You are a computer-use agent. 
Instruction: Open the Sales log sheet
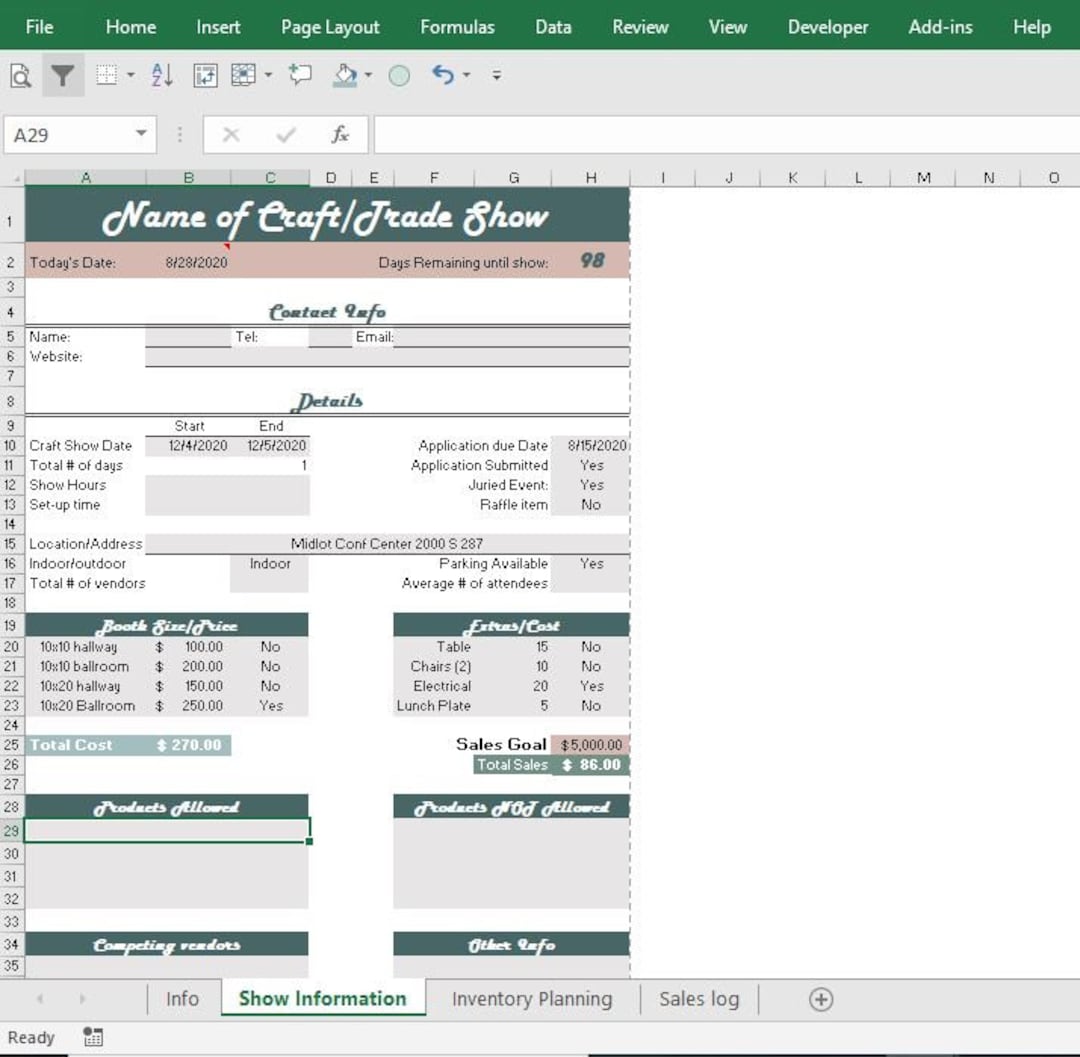[x=698, y=999]
